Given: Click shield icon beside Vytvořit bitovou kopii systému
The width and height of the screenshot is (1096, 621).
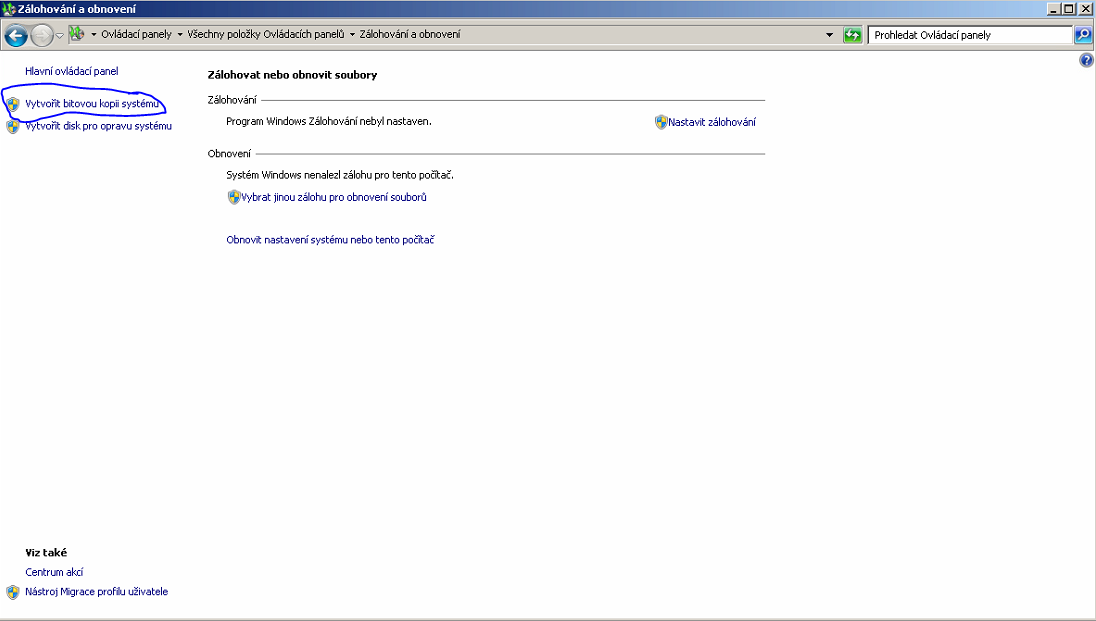Looking at the screenshot, I should pos(13,104).
